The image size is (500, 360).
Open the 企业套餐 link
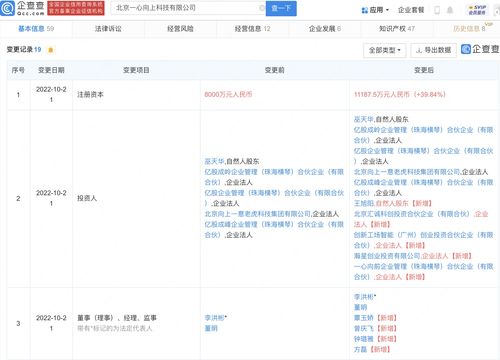411,10
